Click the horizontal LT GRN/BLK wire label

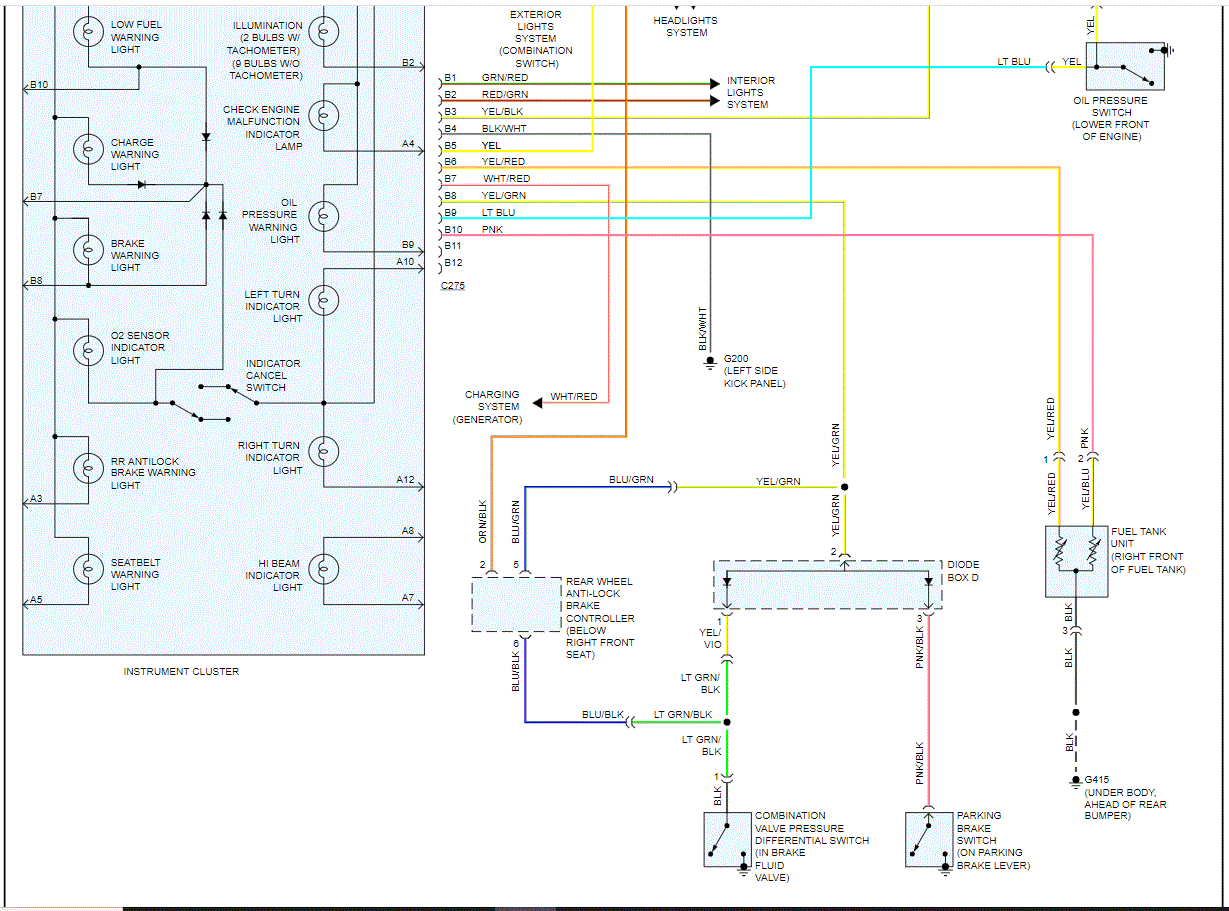683,715
